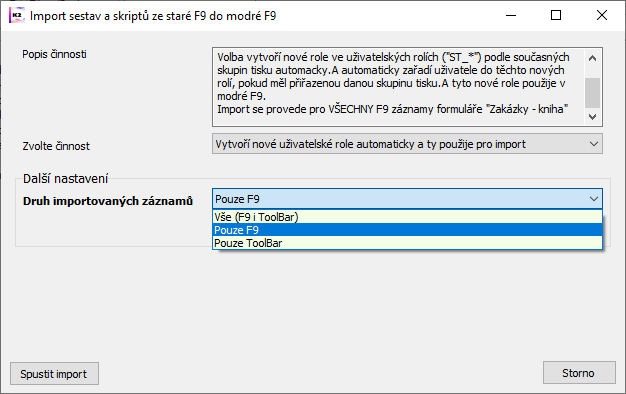Close the import dialog window
Image resolution: width=626 pixels, height=394 pixels.
602,16
